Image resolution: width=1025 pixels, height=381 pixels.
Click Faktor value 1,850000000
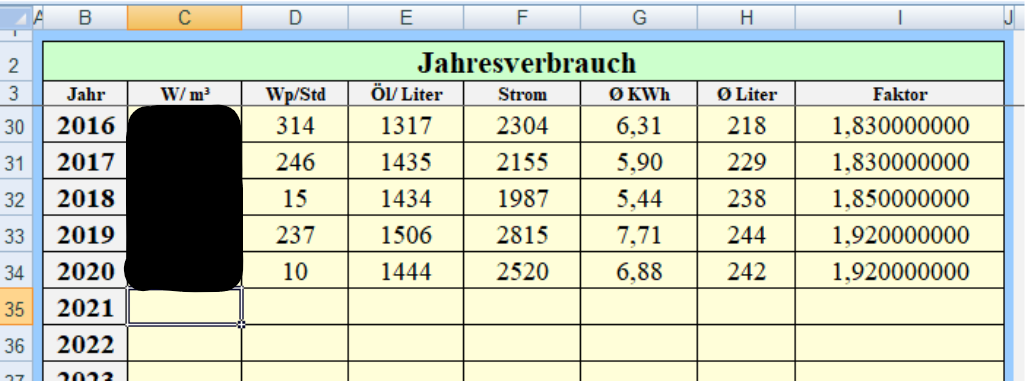(899, 198)
